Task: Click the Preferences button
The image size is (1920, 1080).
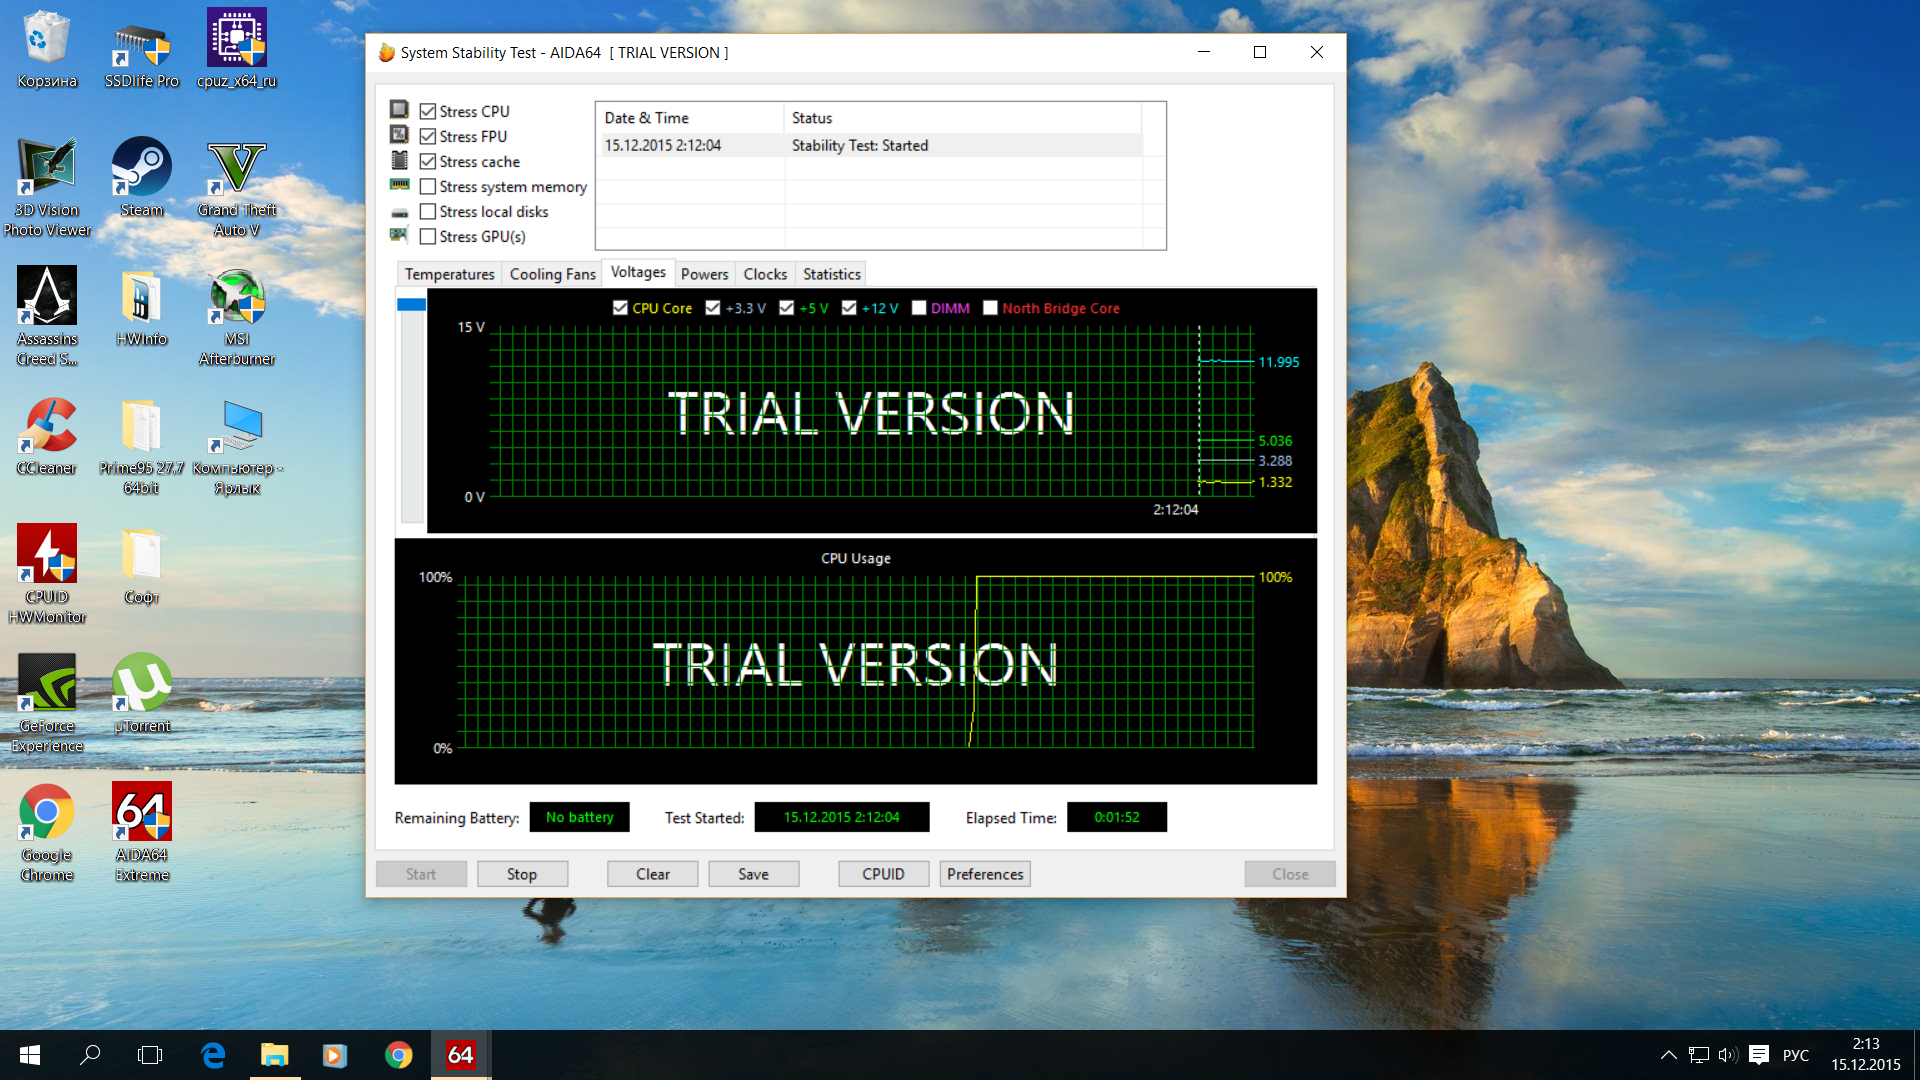Action: click(x=985, y=874)
